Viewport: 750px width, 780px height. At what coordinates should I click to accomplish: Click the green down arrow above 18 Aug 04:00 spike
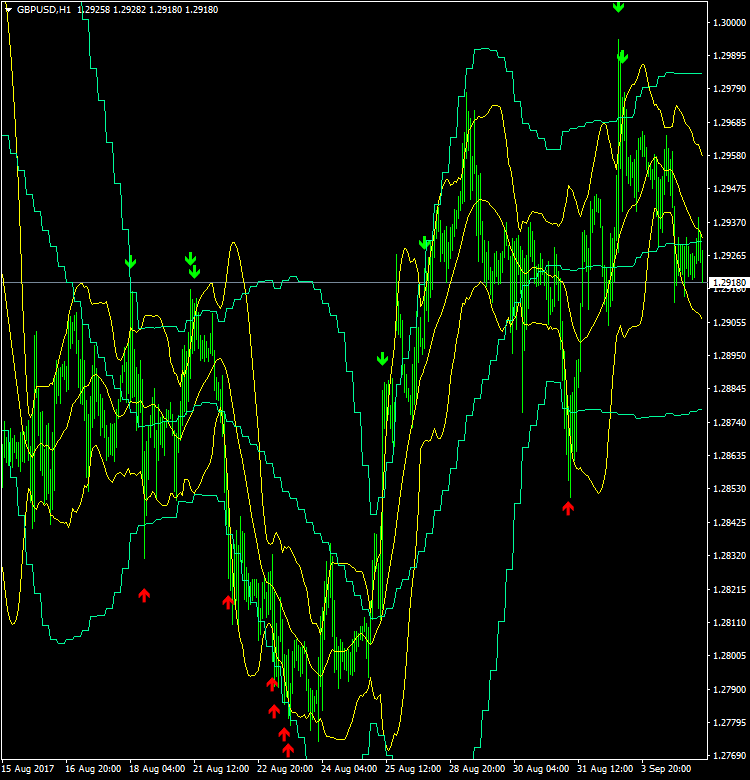point(130,262)
